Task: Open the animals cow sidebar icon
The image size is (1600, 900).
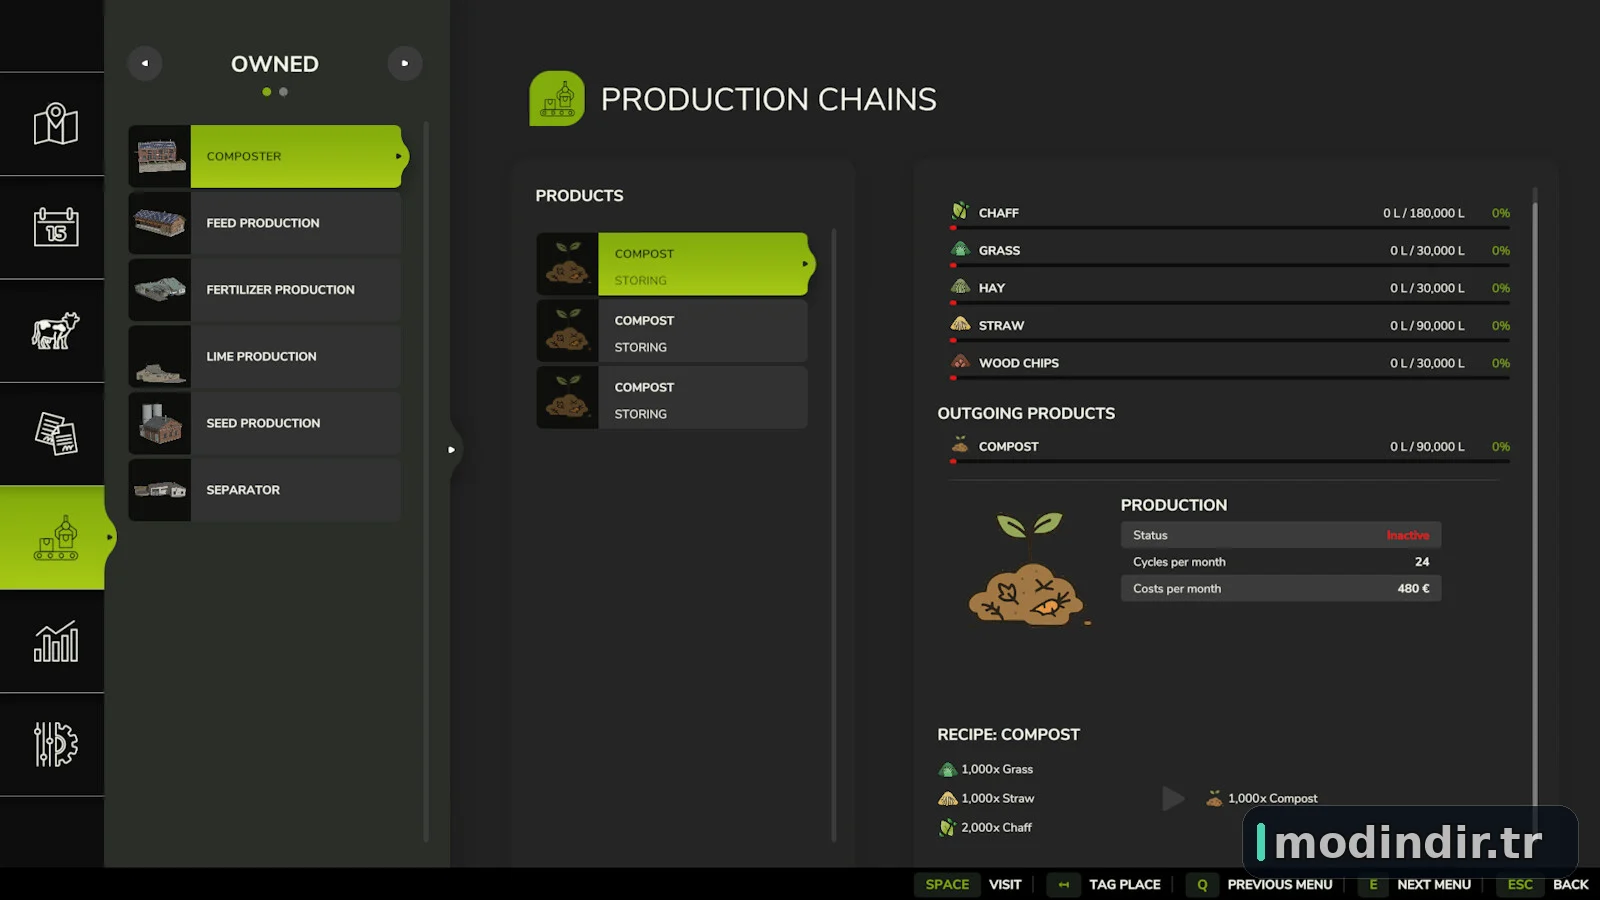Action: point(55,330)
